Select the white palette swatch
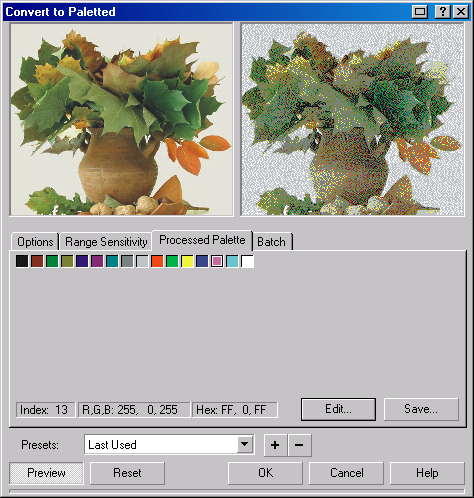The height and width of the screenshot is (498, 474). (x=247, y=261)
